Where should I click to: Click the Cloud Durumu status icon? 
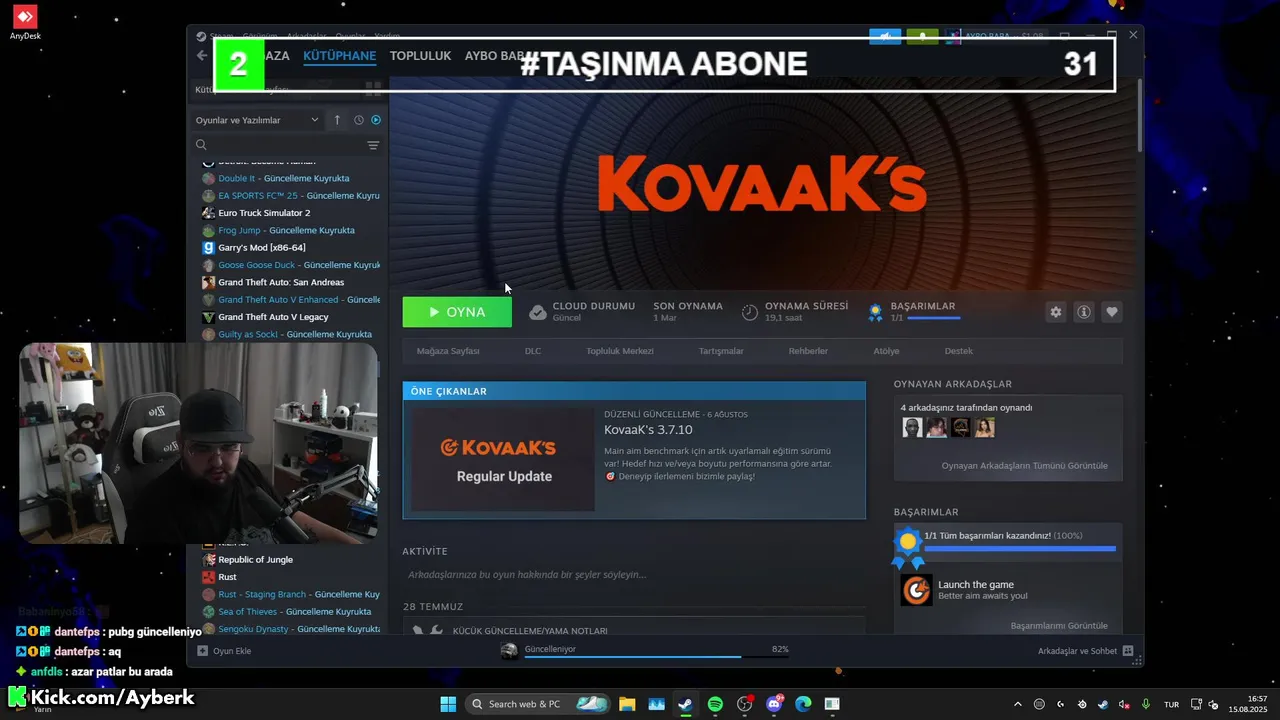538,312
